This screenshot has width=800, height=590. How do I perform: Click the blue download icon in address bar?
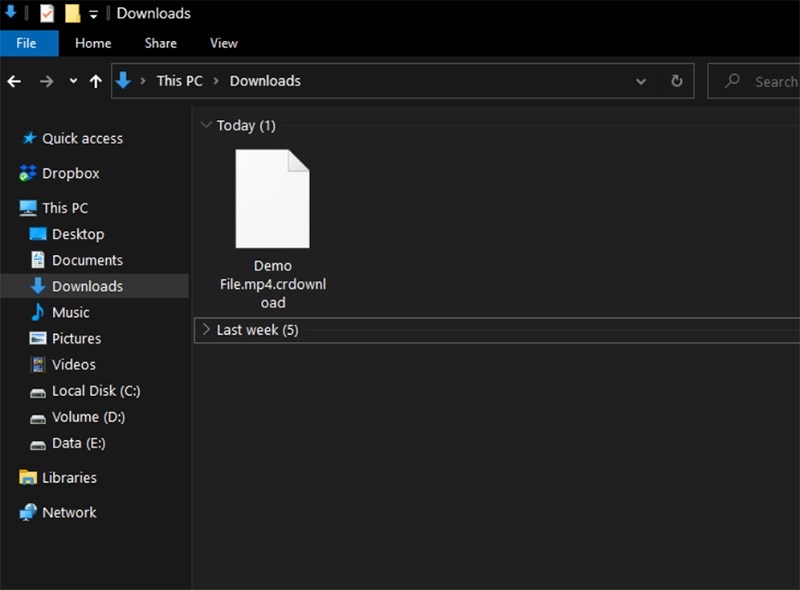(x=123, y=81)
